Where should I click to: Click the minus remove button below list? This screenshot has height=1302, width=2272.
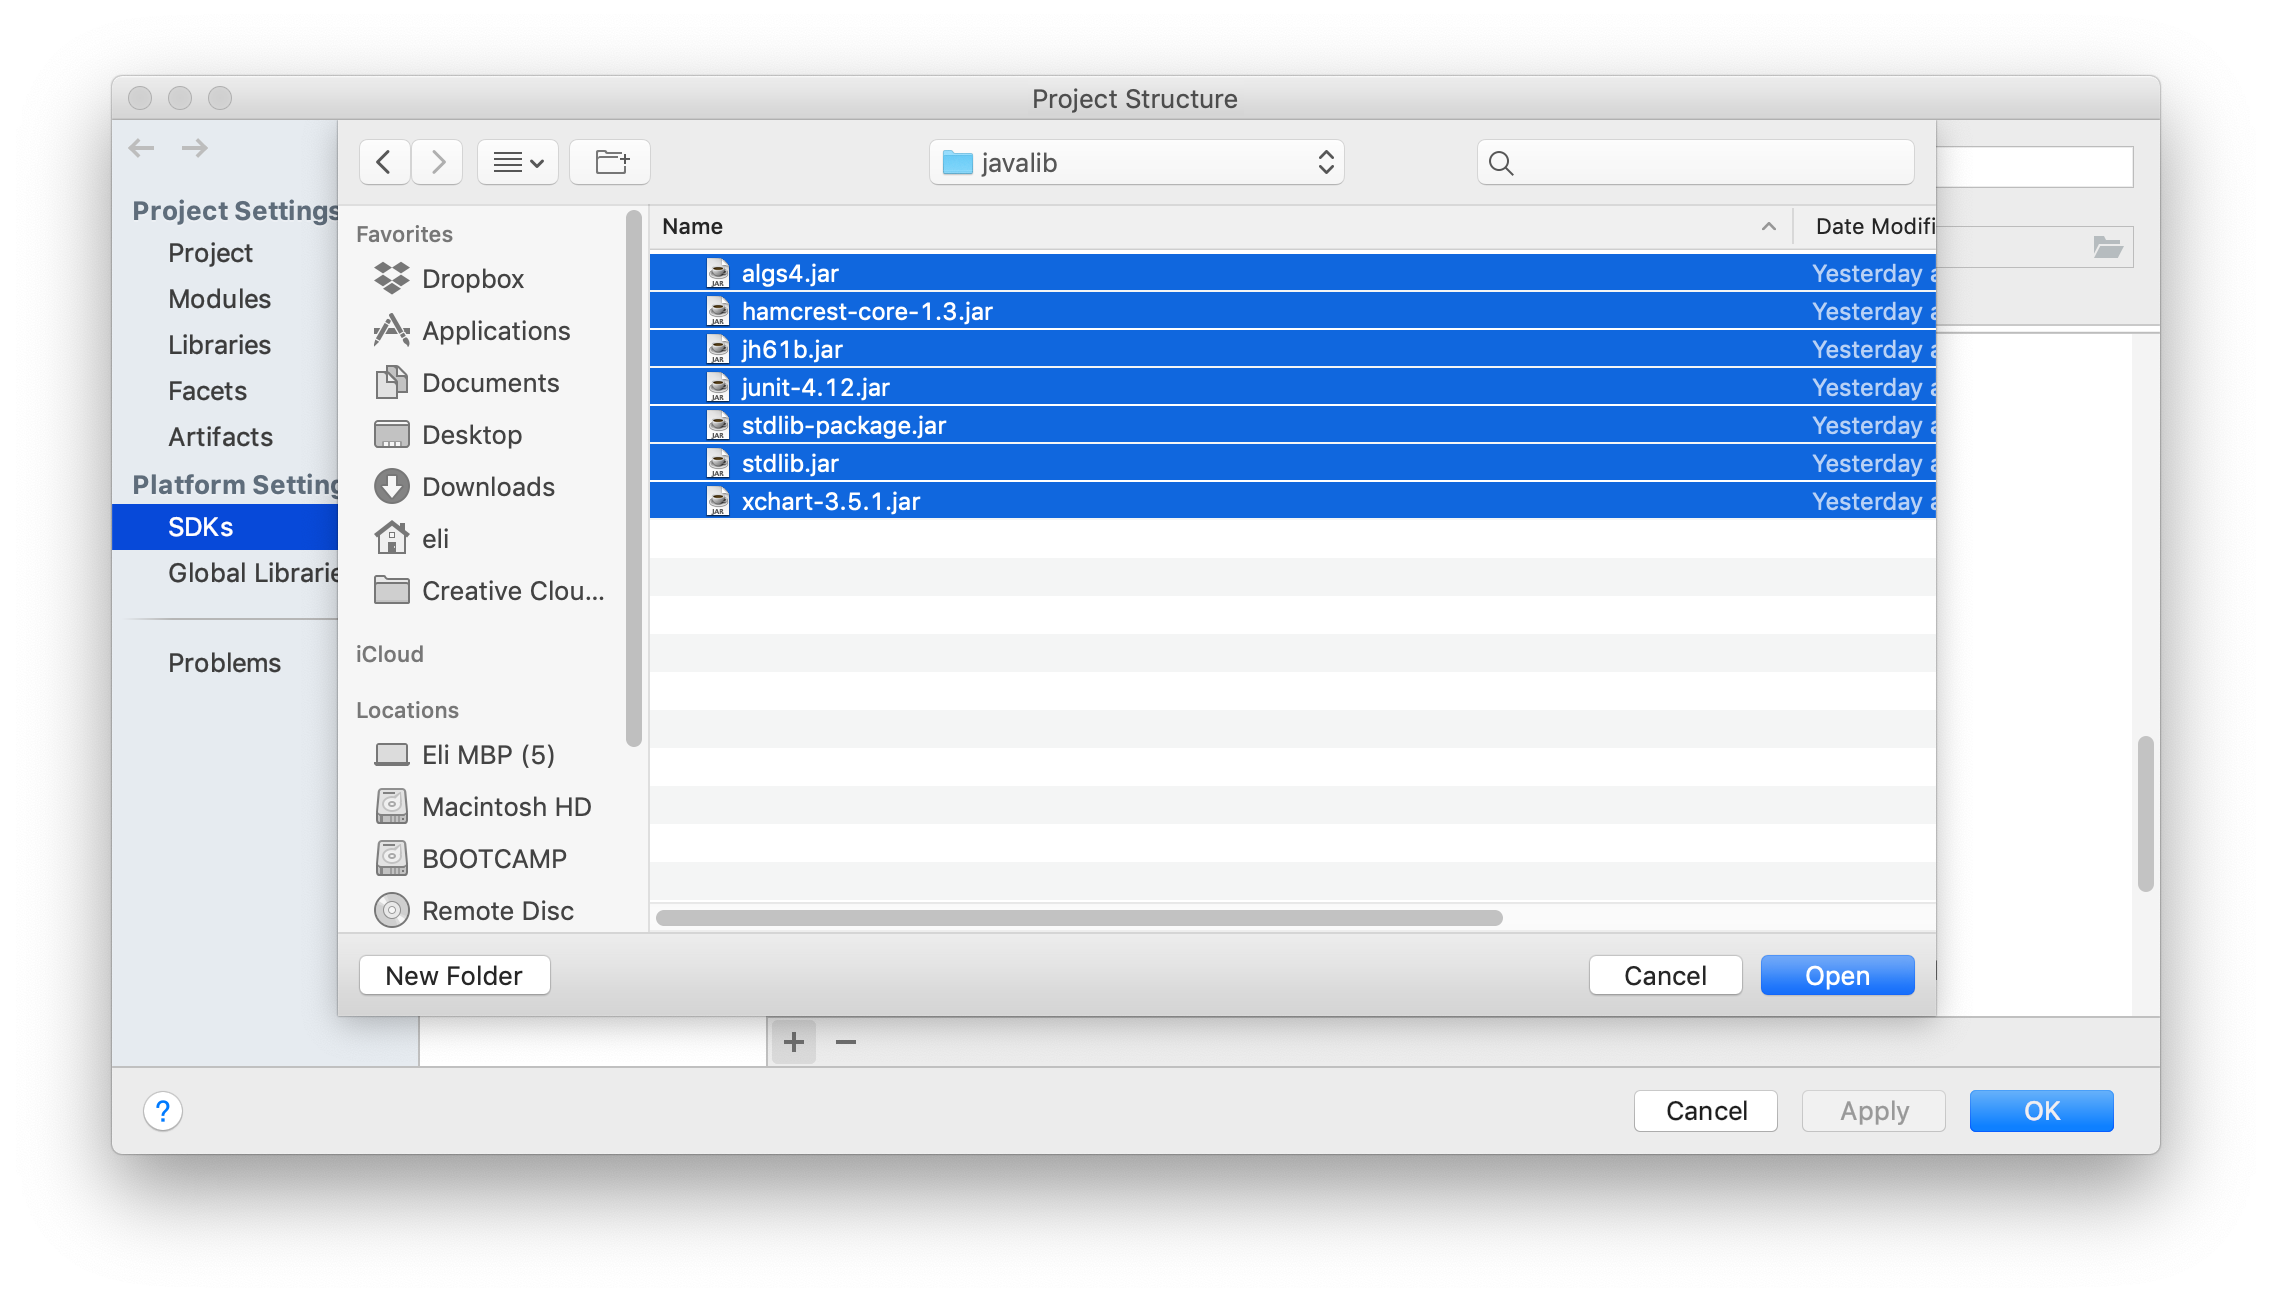pyautogui.click(x=846, y=1042)
